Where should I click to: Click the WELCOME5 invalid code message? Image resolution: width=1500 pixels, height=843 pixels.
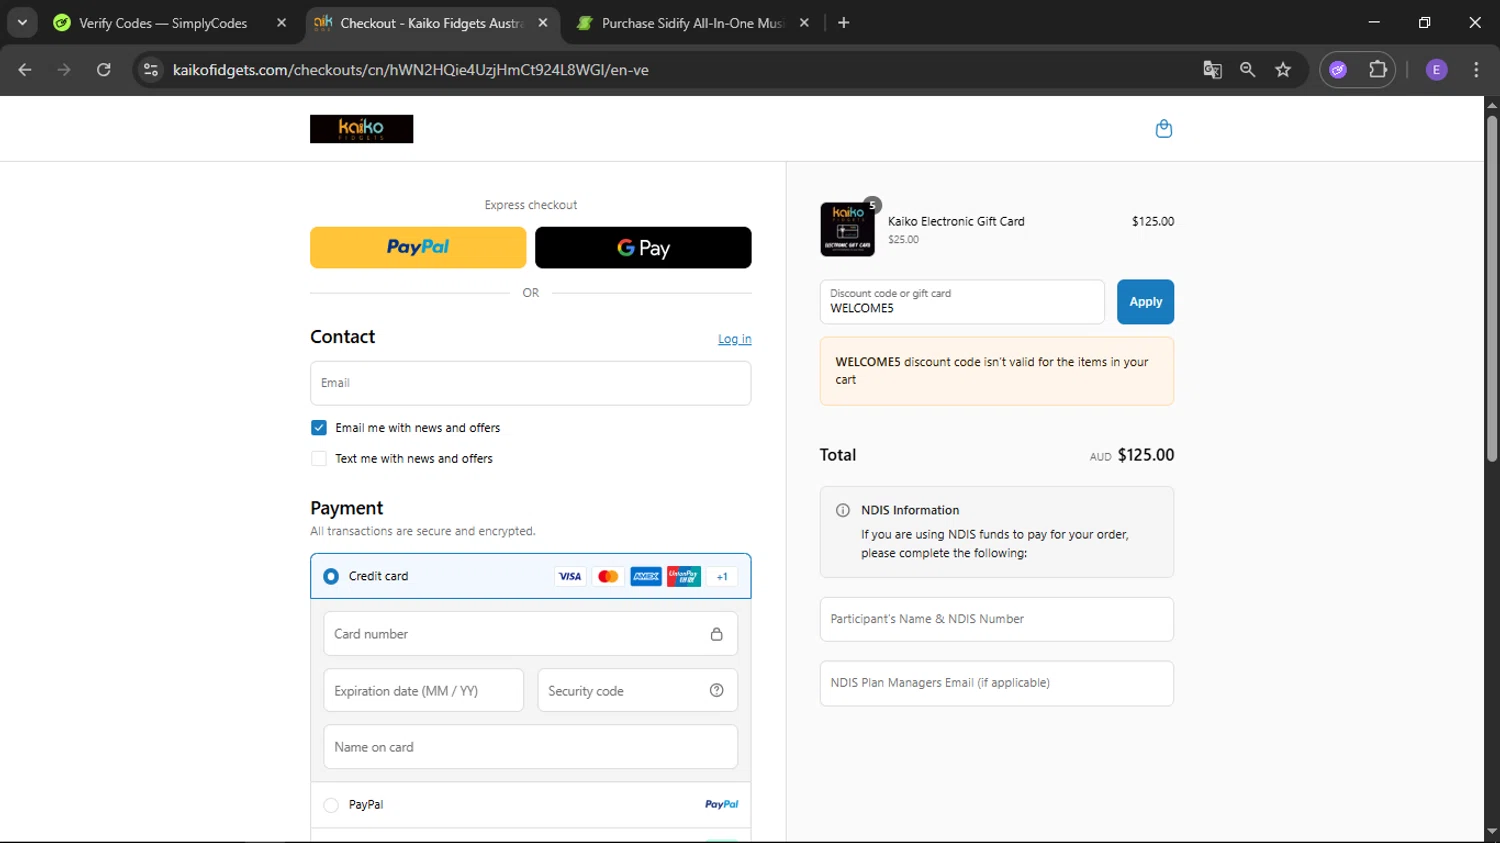(996, 371)
